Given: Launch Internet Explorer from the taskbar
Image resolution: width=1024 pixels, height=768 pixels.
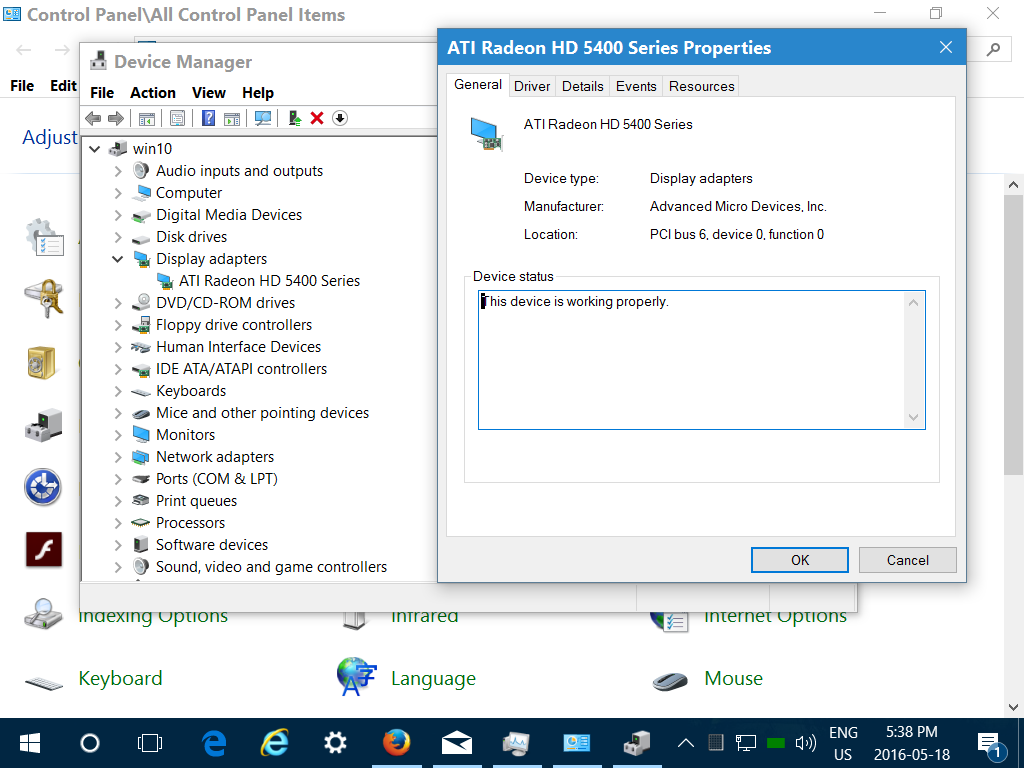Looking at the screenshot, I should pyautogui.click(x=274, y=743).
